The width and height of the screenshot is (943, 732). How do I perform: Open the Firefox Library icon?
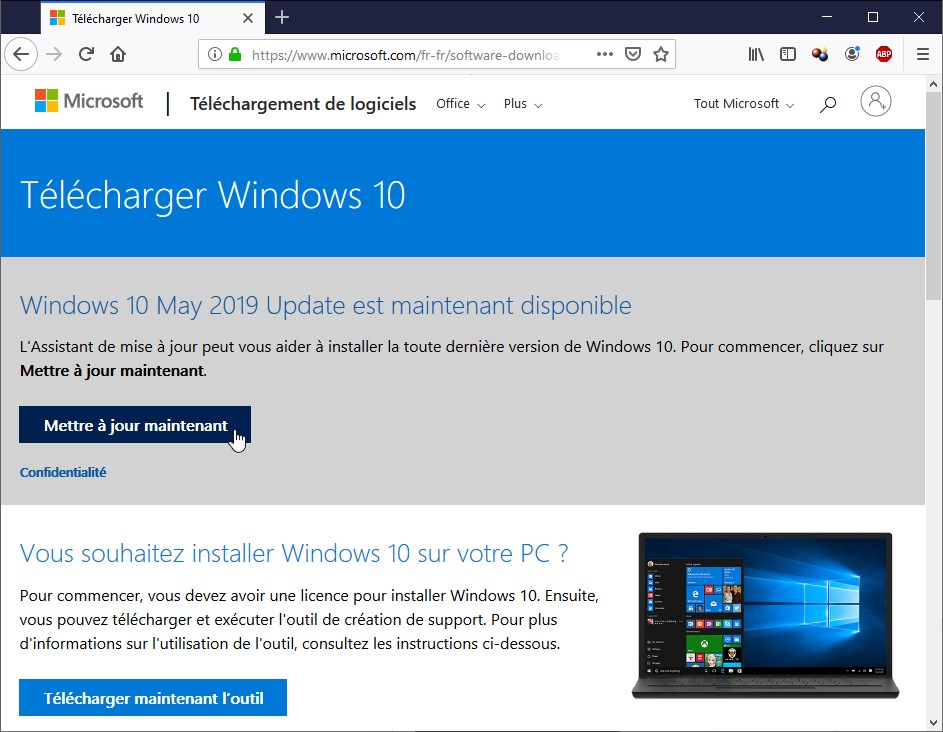[756, 54]
